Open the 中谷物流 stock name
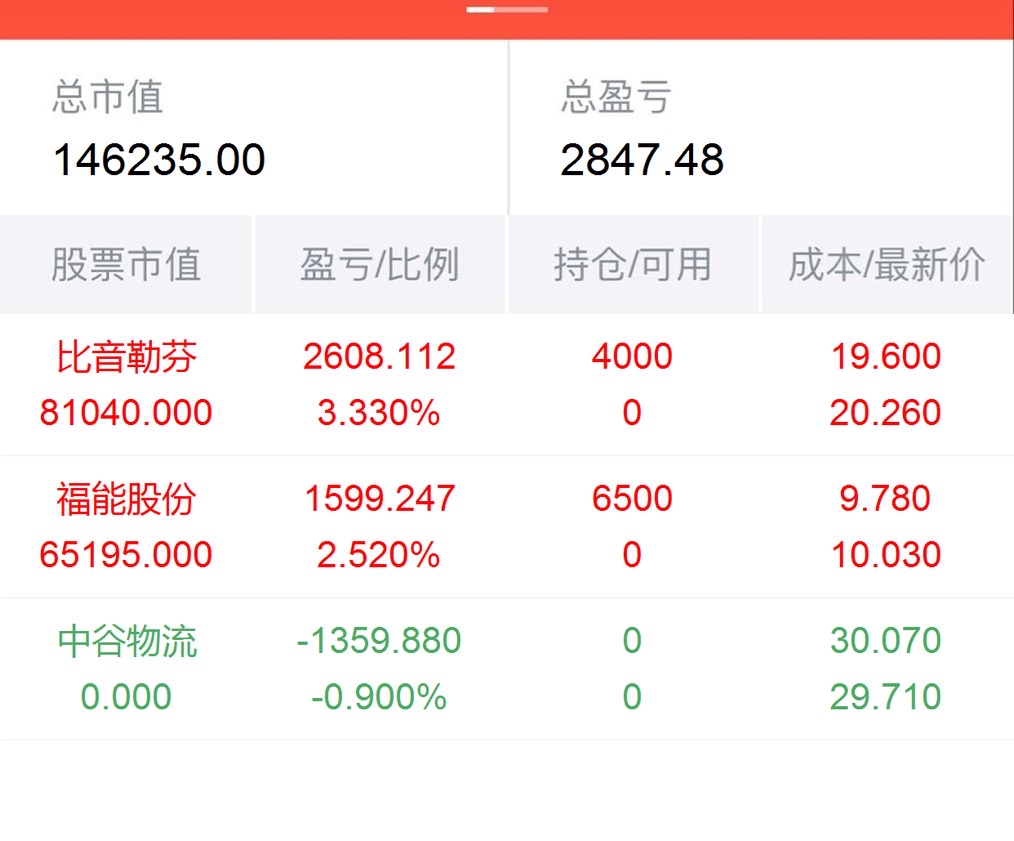 (x=126, y=641)
